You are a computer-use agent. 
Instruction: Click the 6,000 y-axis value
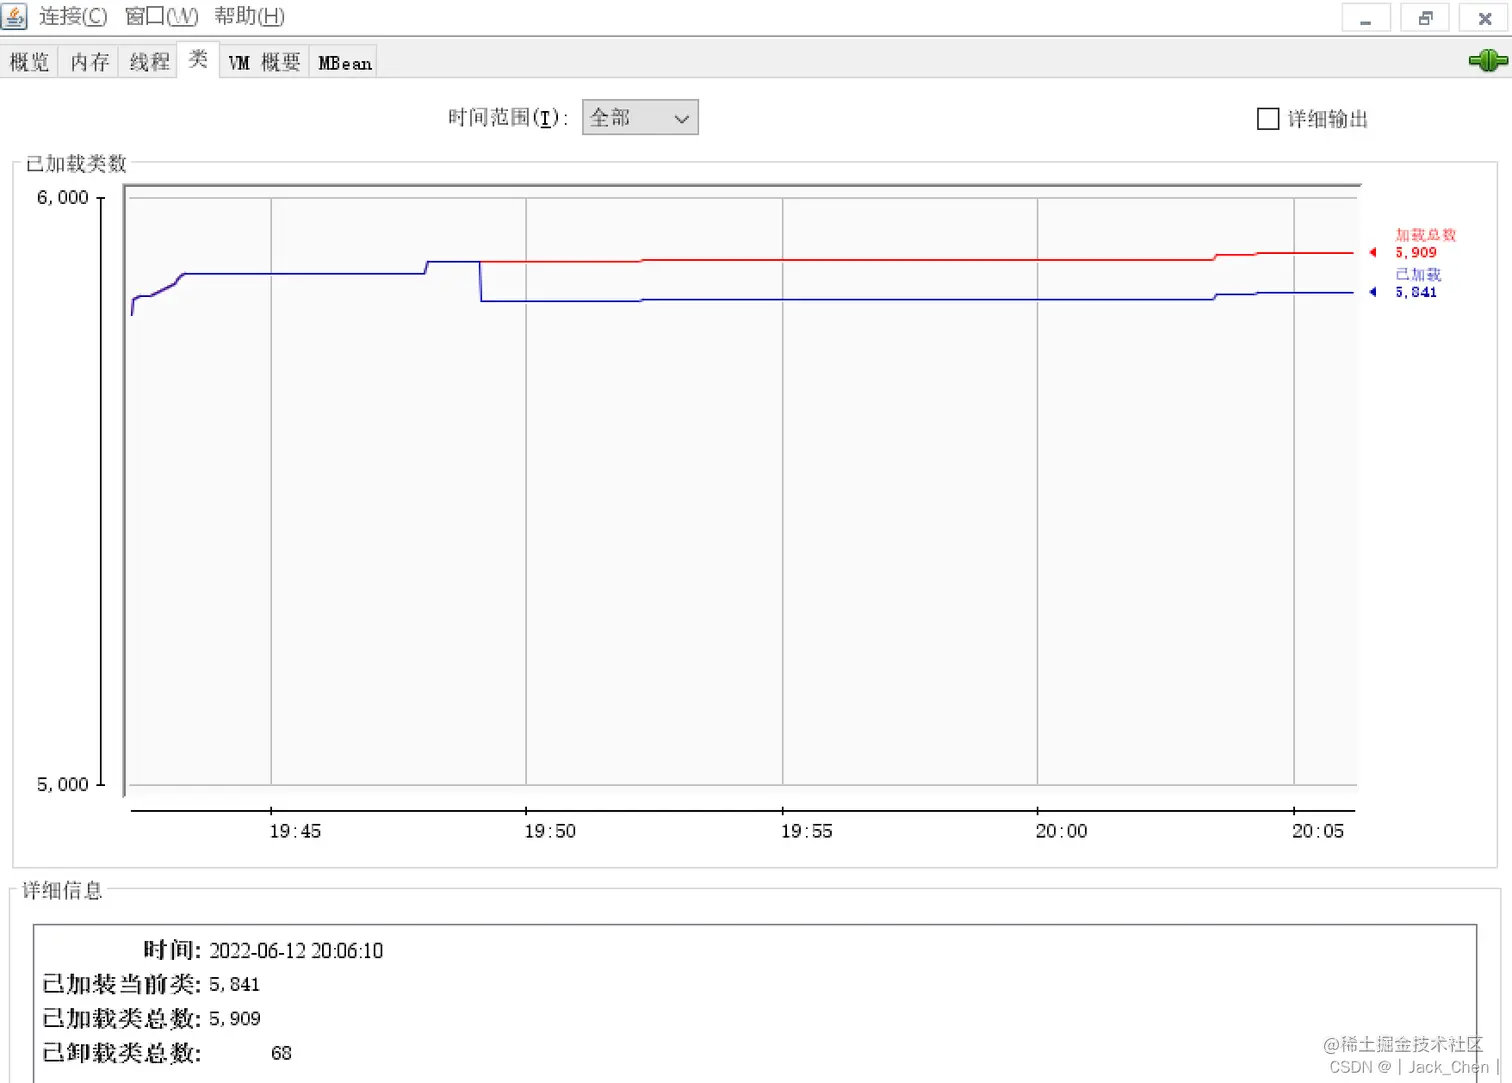coord(63,198)
